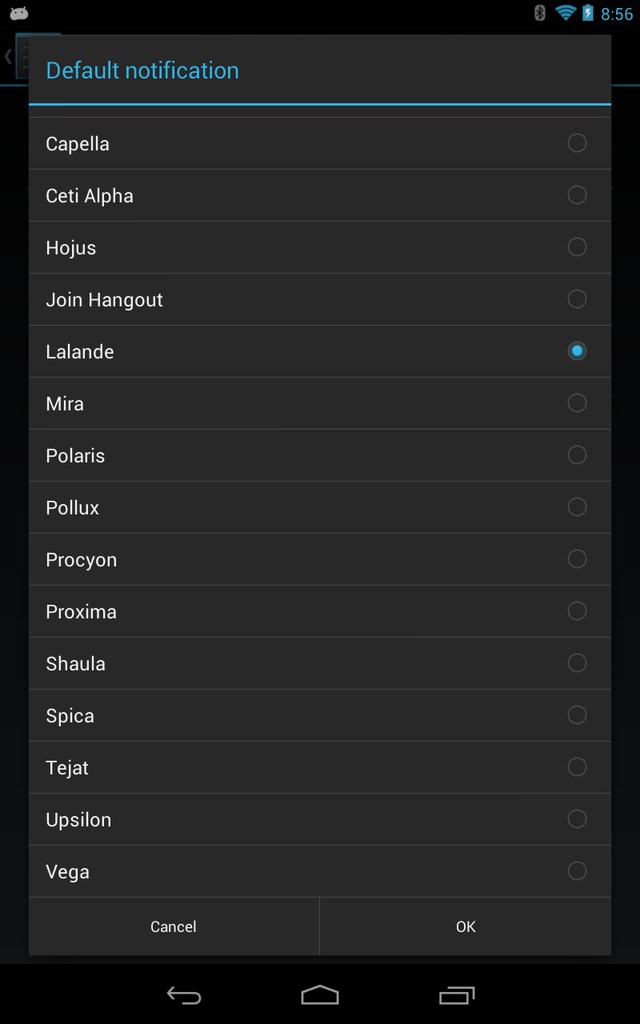Tap the clock showing 8:56

point(616,14)
